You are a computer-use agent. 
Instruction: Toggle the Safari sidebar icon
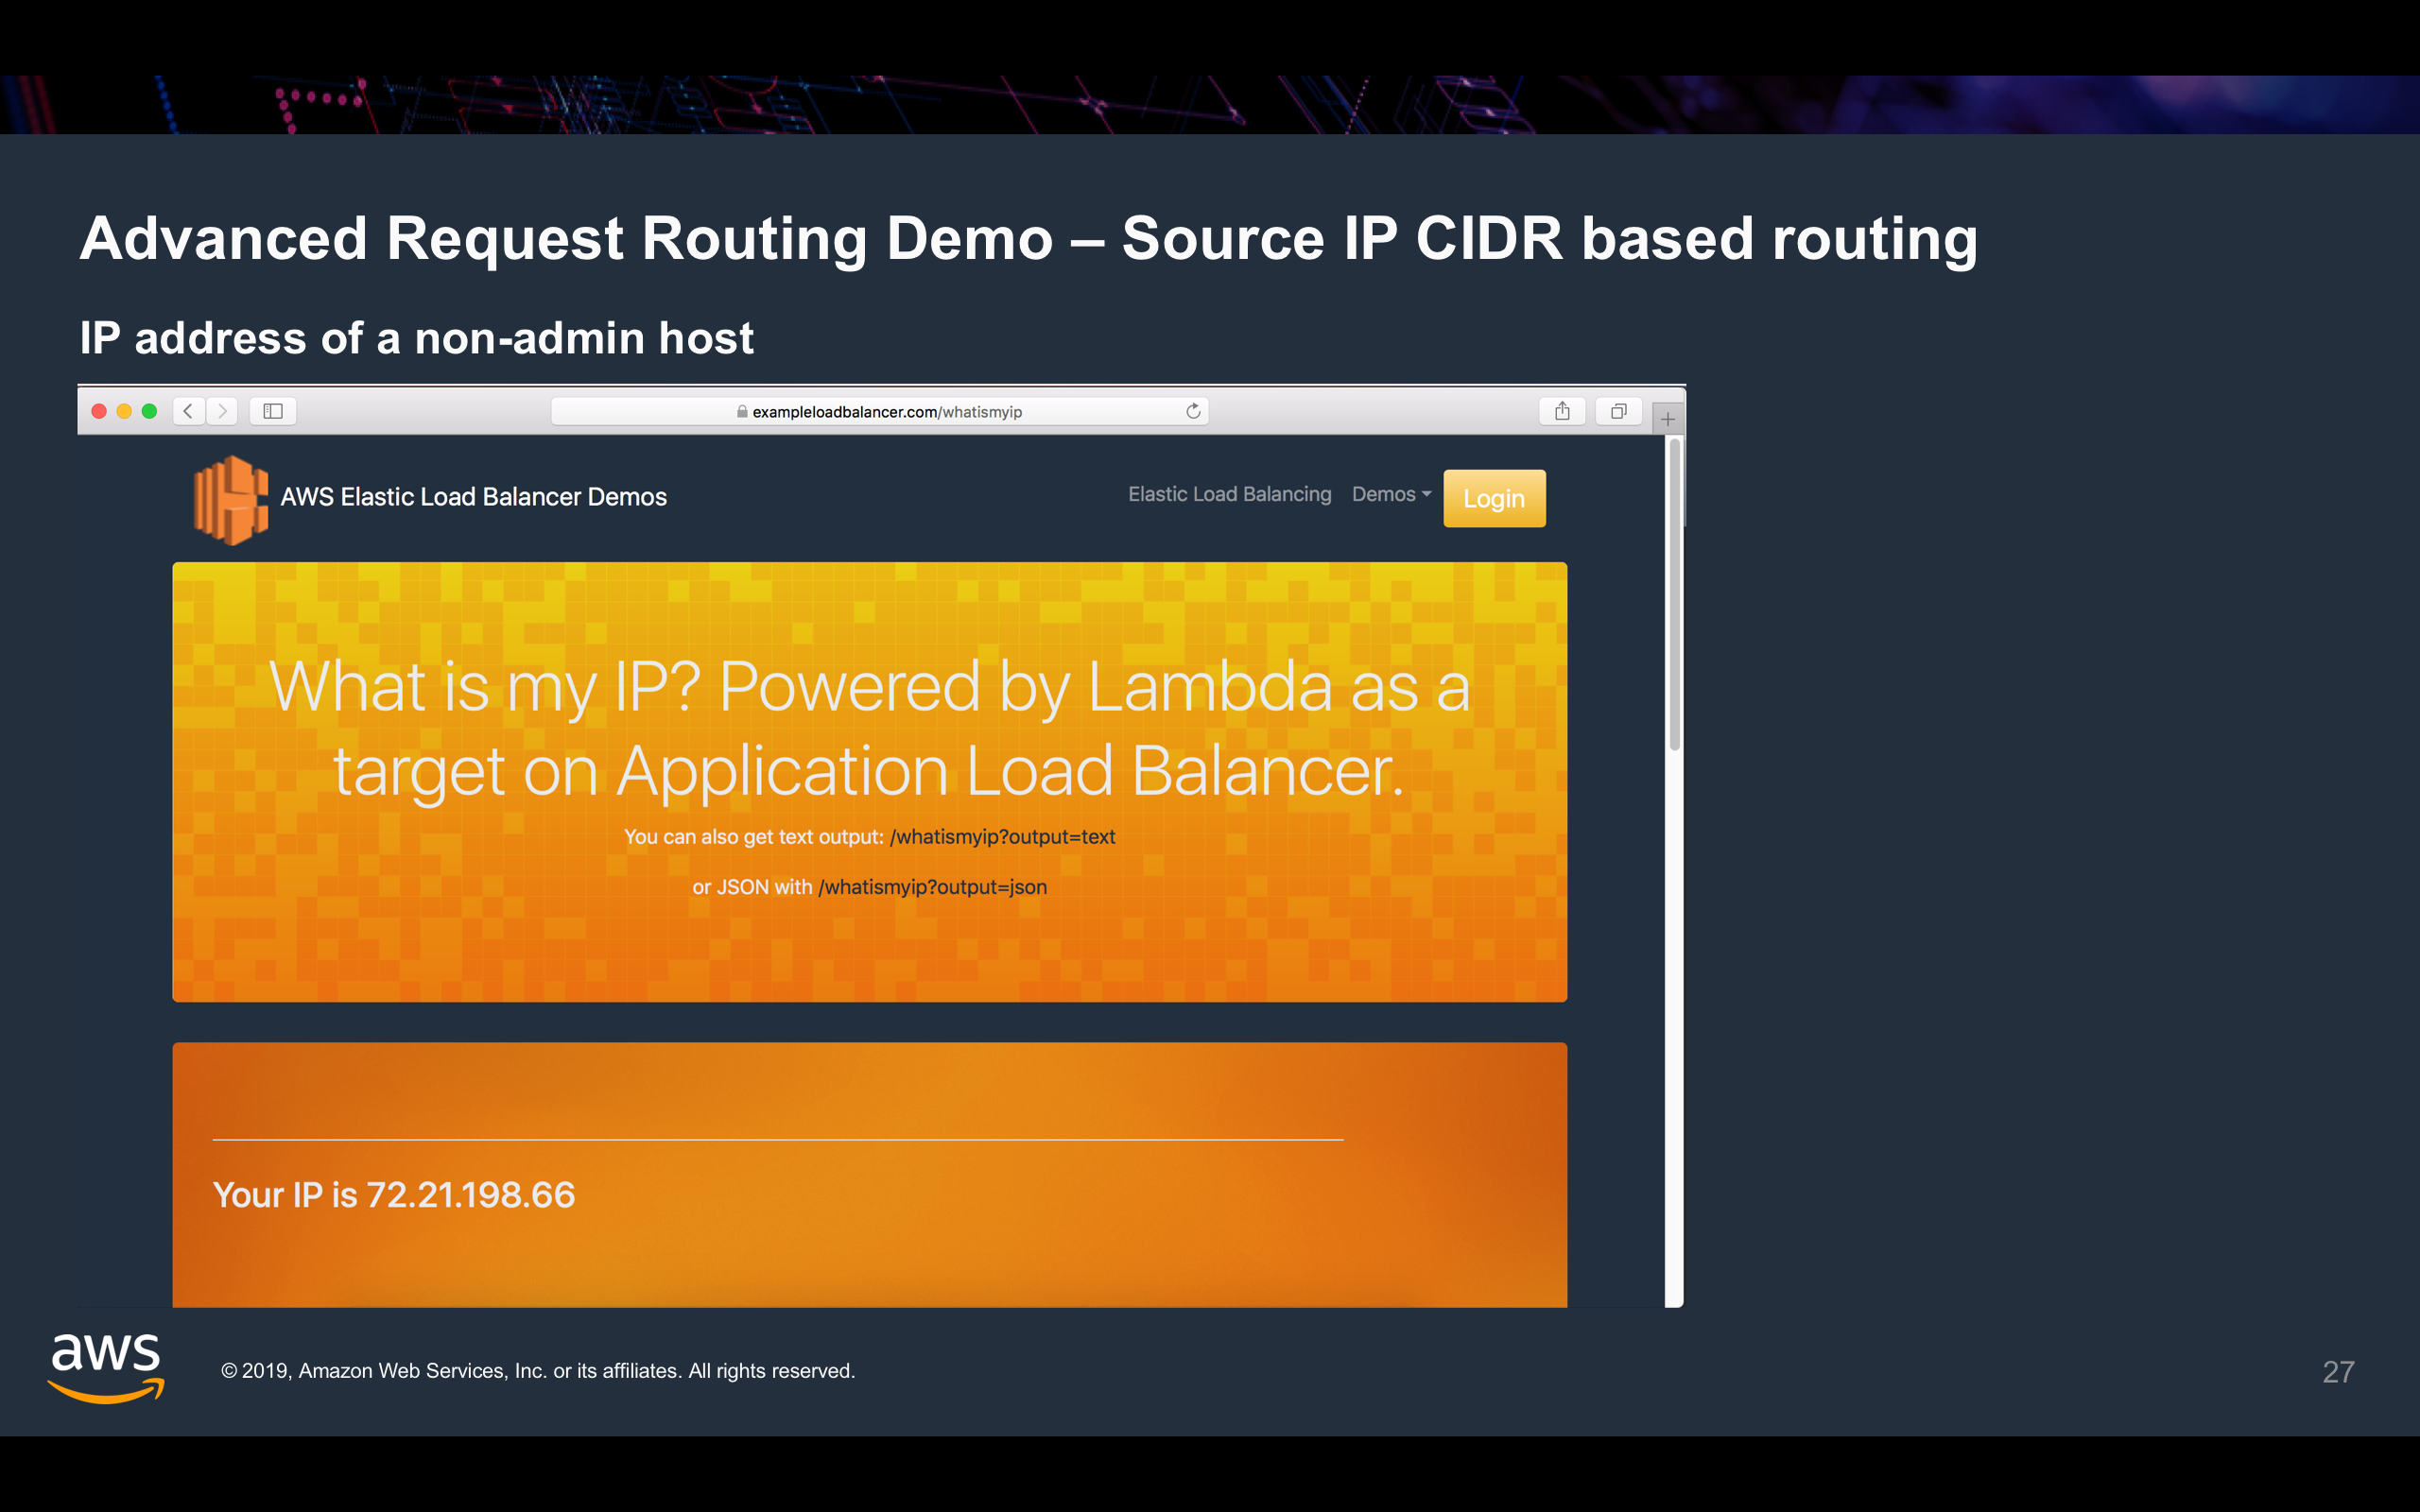[273, 411]
